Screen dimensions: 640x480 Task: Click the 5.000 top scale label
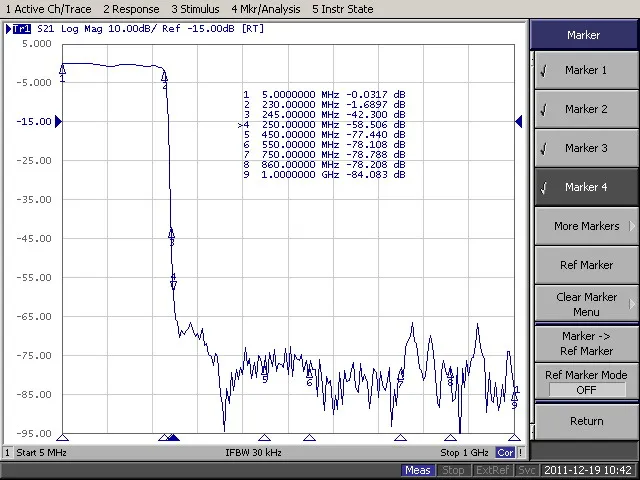pyautogui.click(x=37, y=44)
